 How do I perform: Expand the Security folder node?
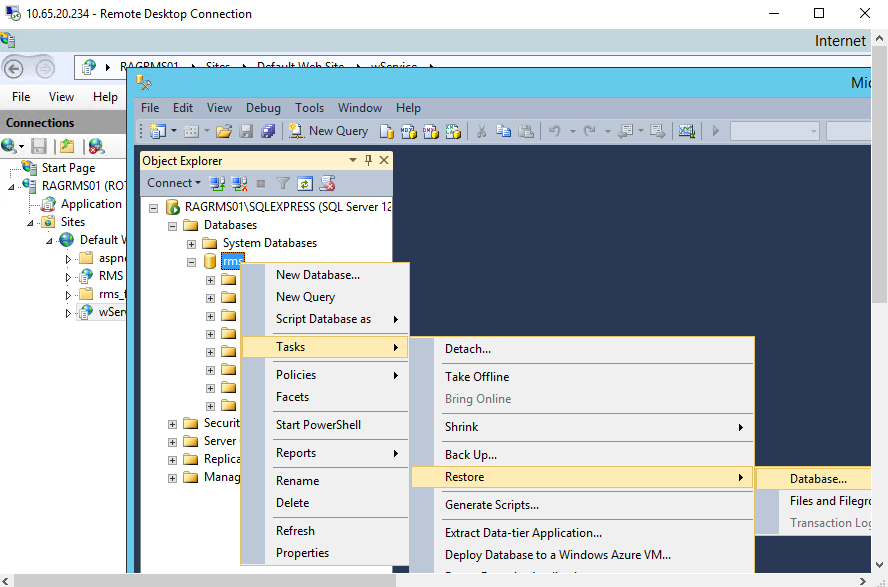pos(172,424)
